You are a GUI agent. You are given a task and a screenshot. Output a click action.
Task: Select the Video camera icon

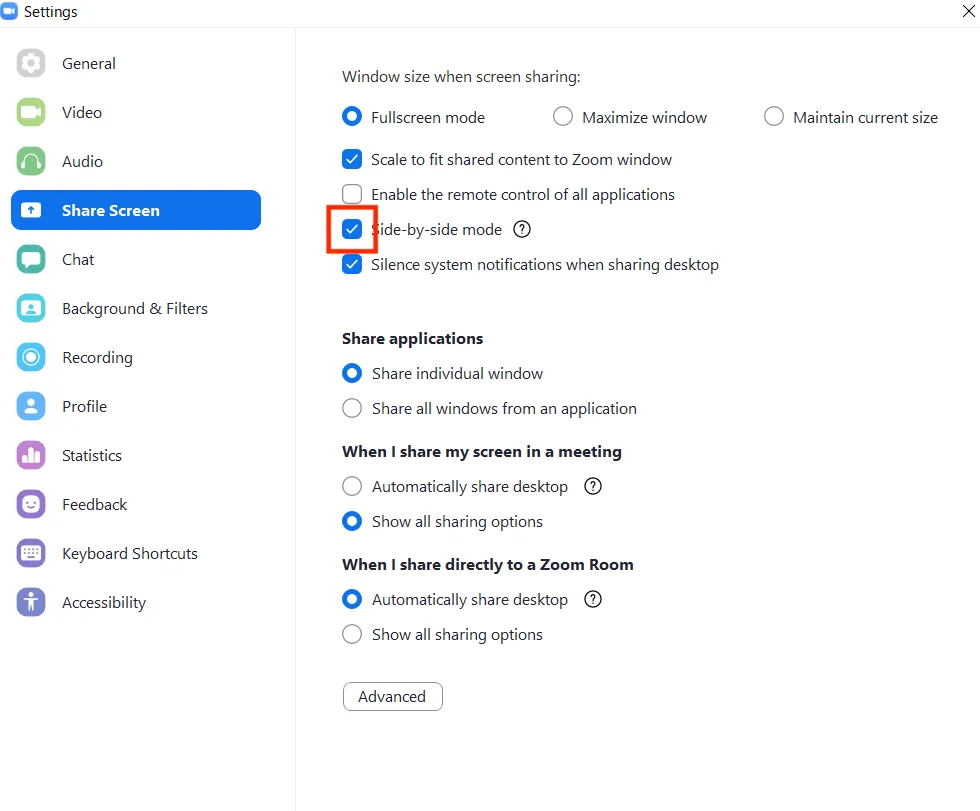[x=33, y=112]
